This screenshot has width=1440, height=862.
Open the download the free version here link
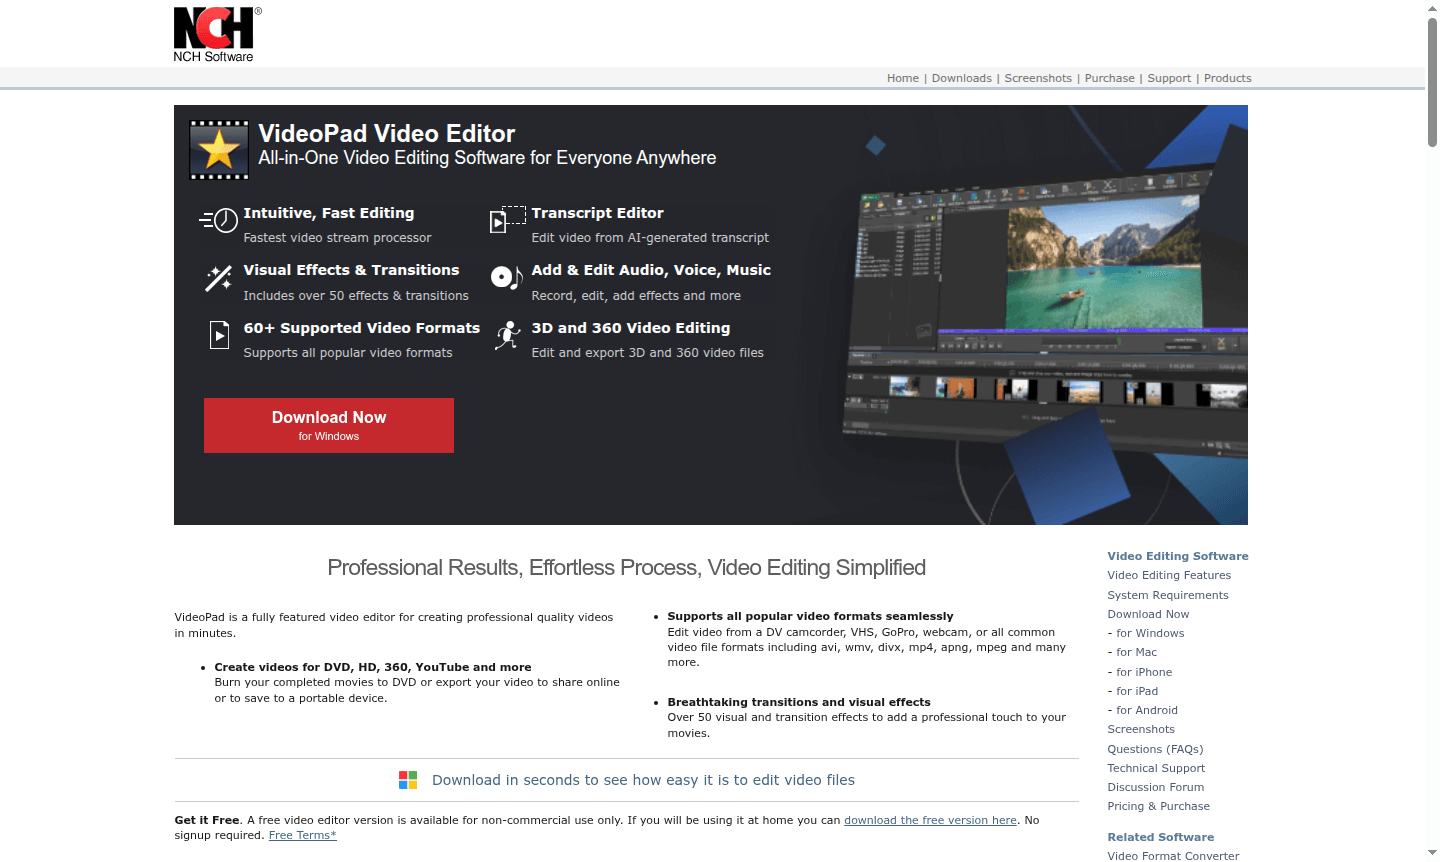pyautogui.click(x=929, y=820)
